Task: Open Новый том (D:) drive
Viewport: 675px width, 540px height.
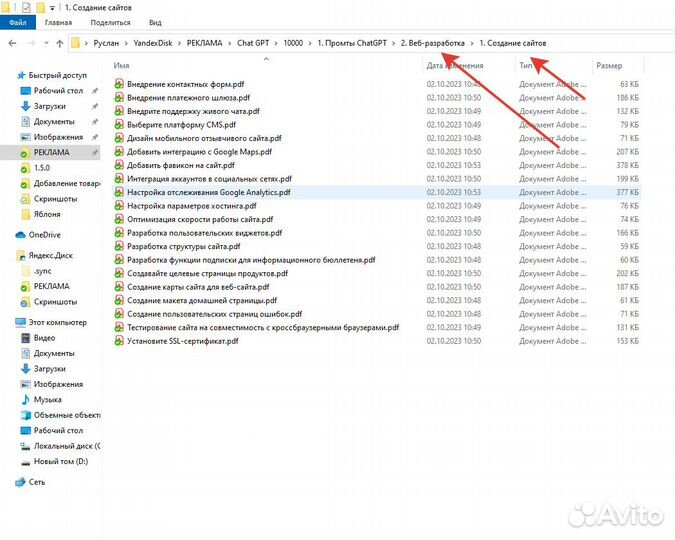Action: (61, 462)
